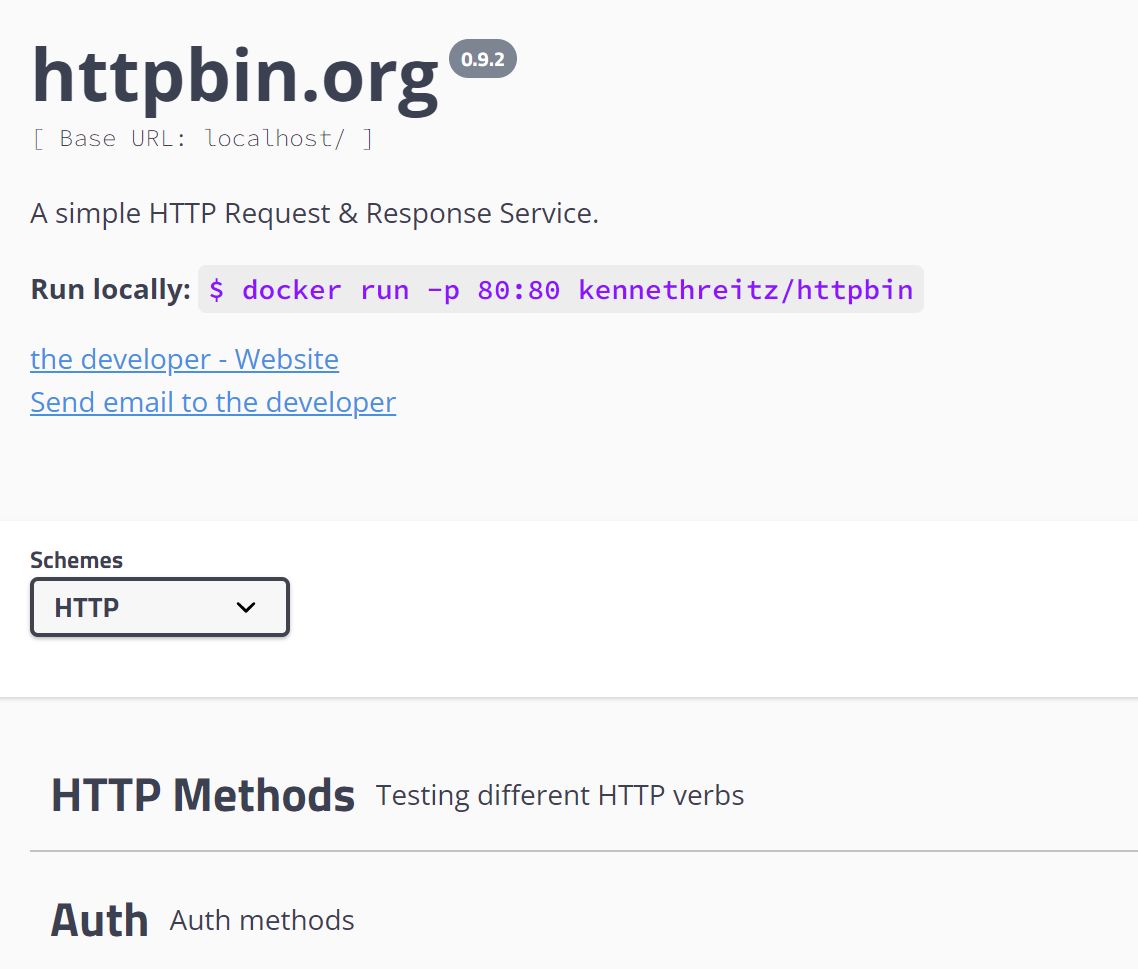This screenshot has height=969, width=1138.
Task: Click the Auth heading title
Action: point(99,920)
